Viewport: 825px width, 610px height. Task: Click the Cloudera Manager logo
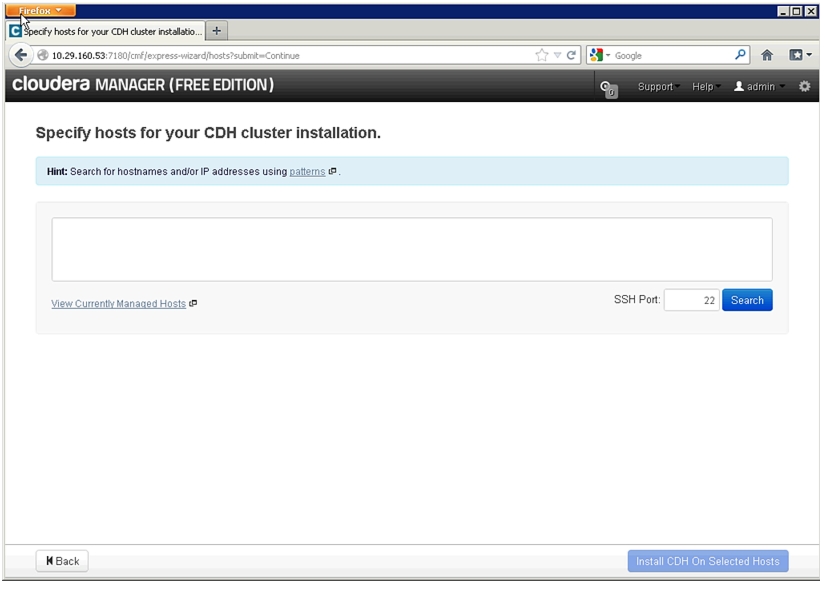point(143,84)
